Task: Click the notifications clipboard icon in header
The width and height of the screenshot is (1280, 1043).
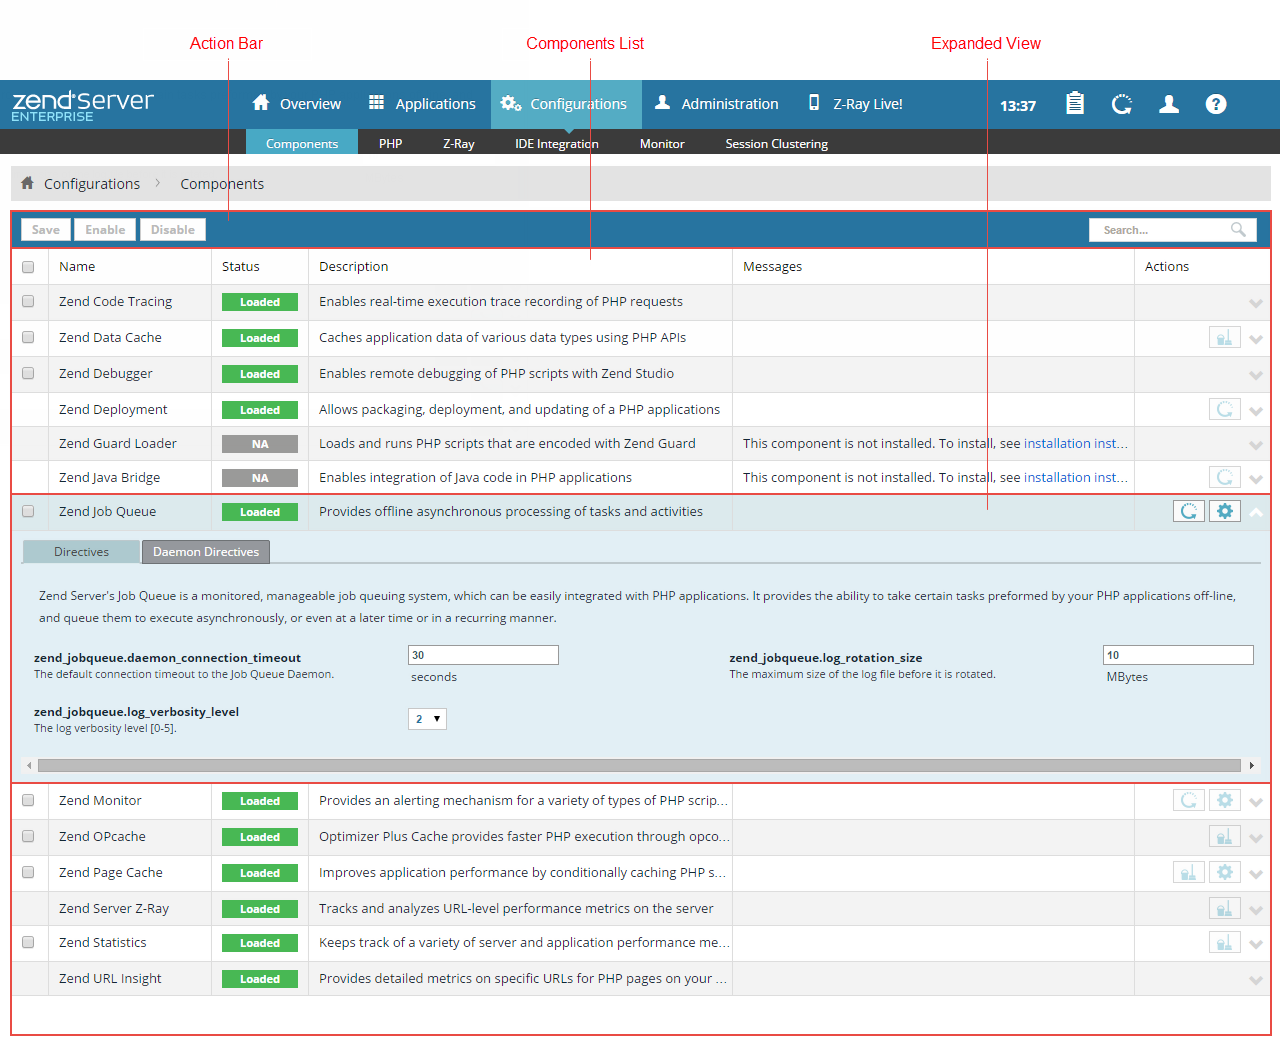Action: (x=1075, y=104)
